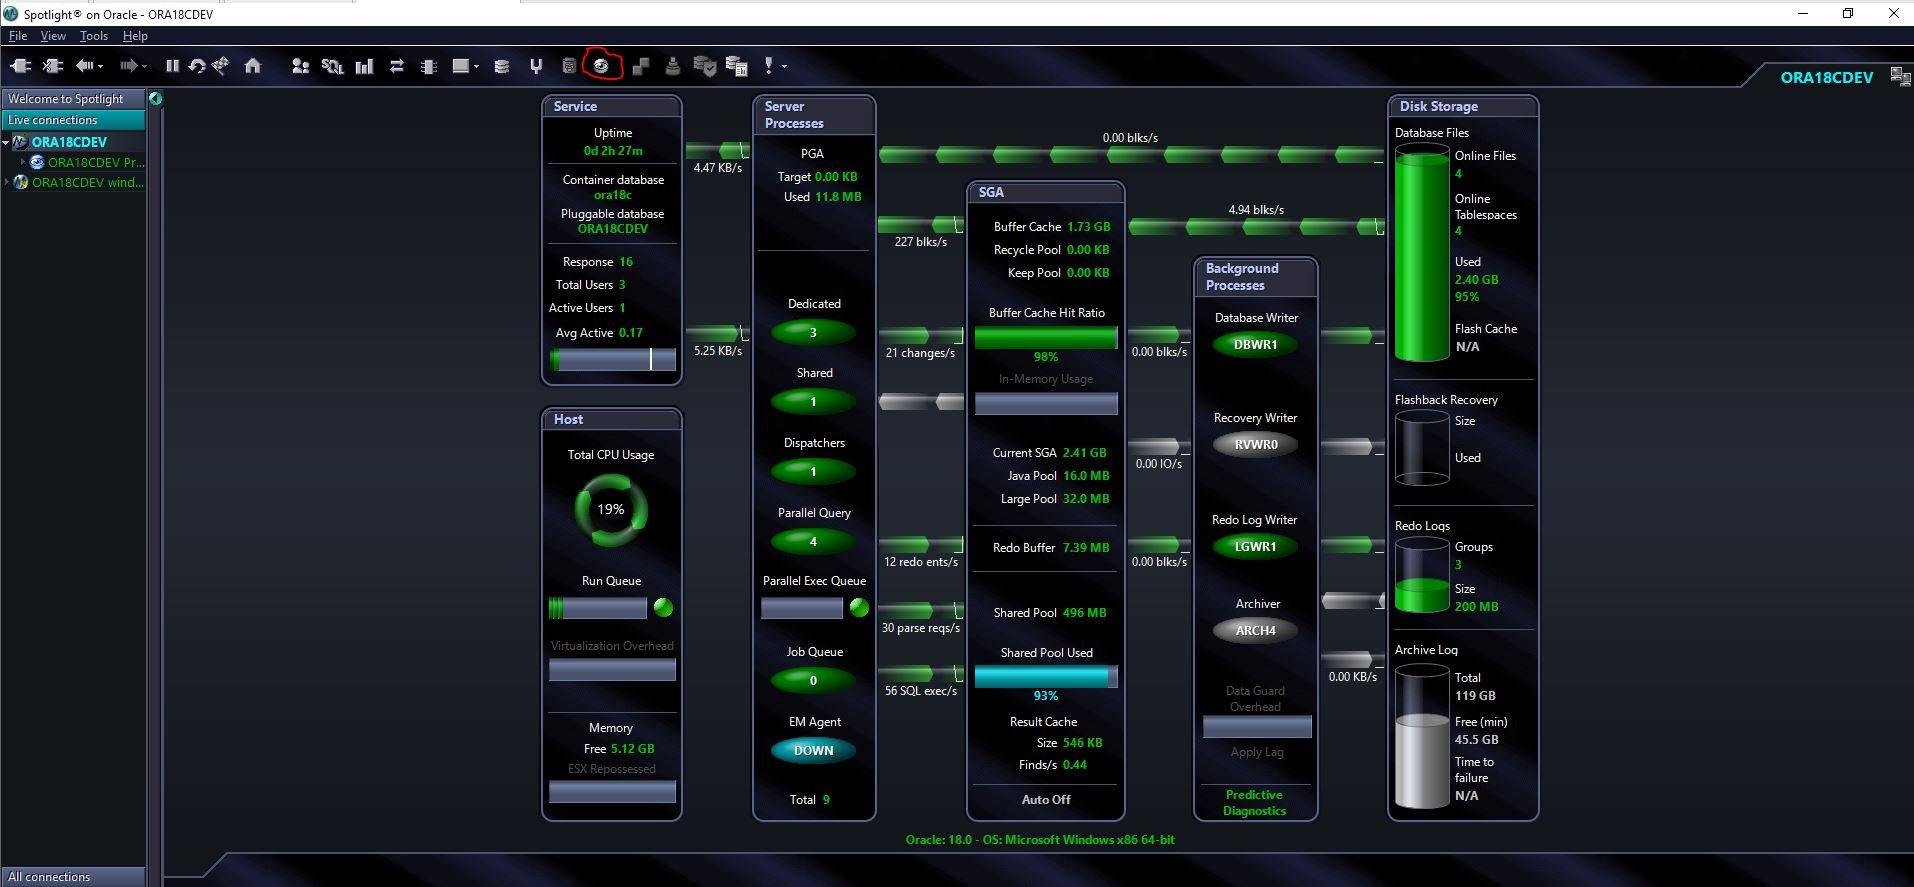Click the database barrel toolbar icon
This screenshot has height=887, width=1914.
569,66
